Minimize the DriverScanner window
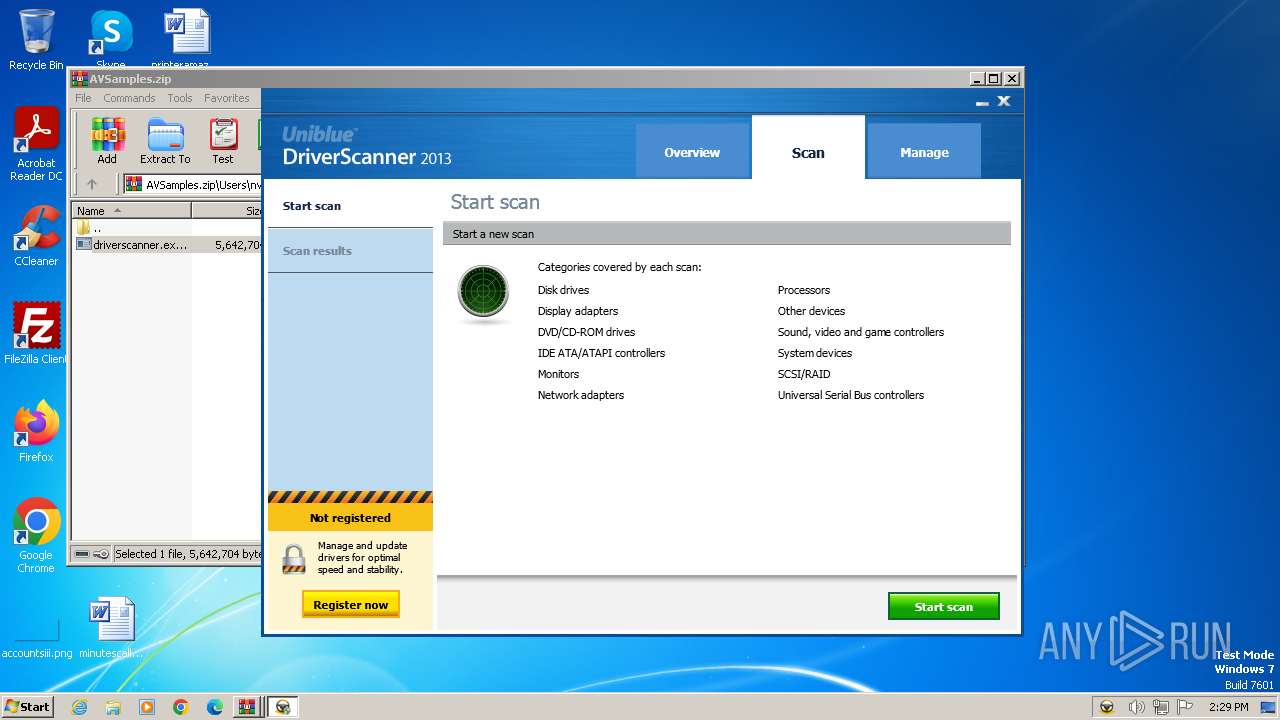 coord(982,101)
